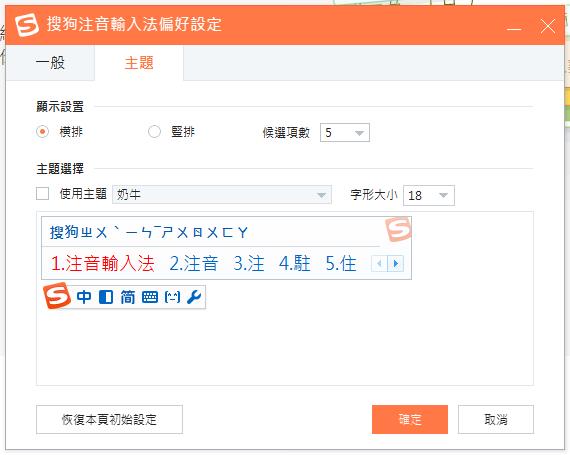
Task: Open the soft keyboard icon in preview bar
Action: pos(150,297)
